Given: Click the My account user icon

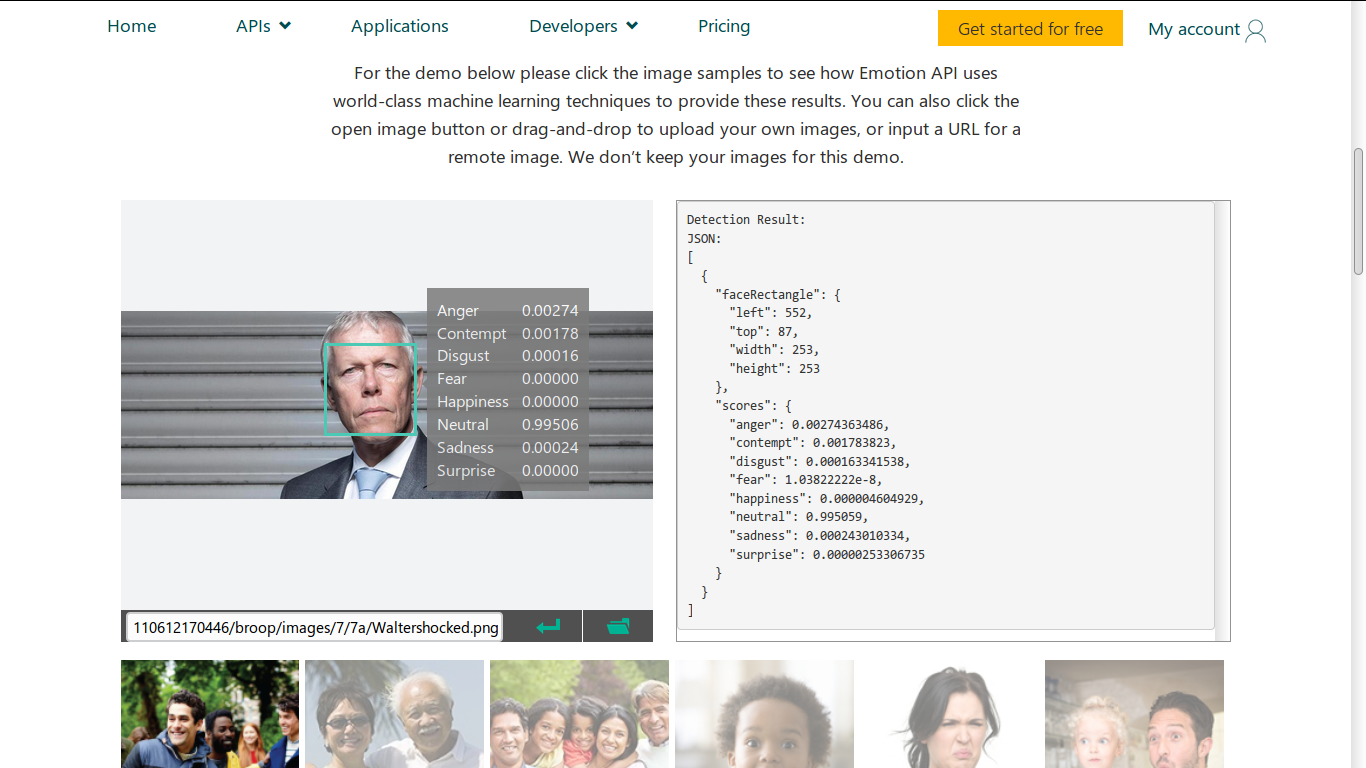Looking at the screenshot, I should (x=1256, y=31).
